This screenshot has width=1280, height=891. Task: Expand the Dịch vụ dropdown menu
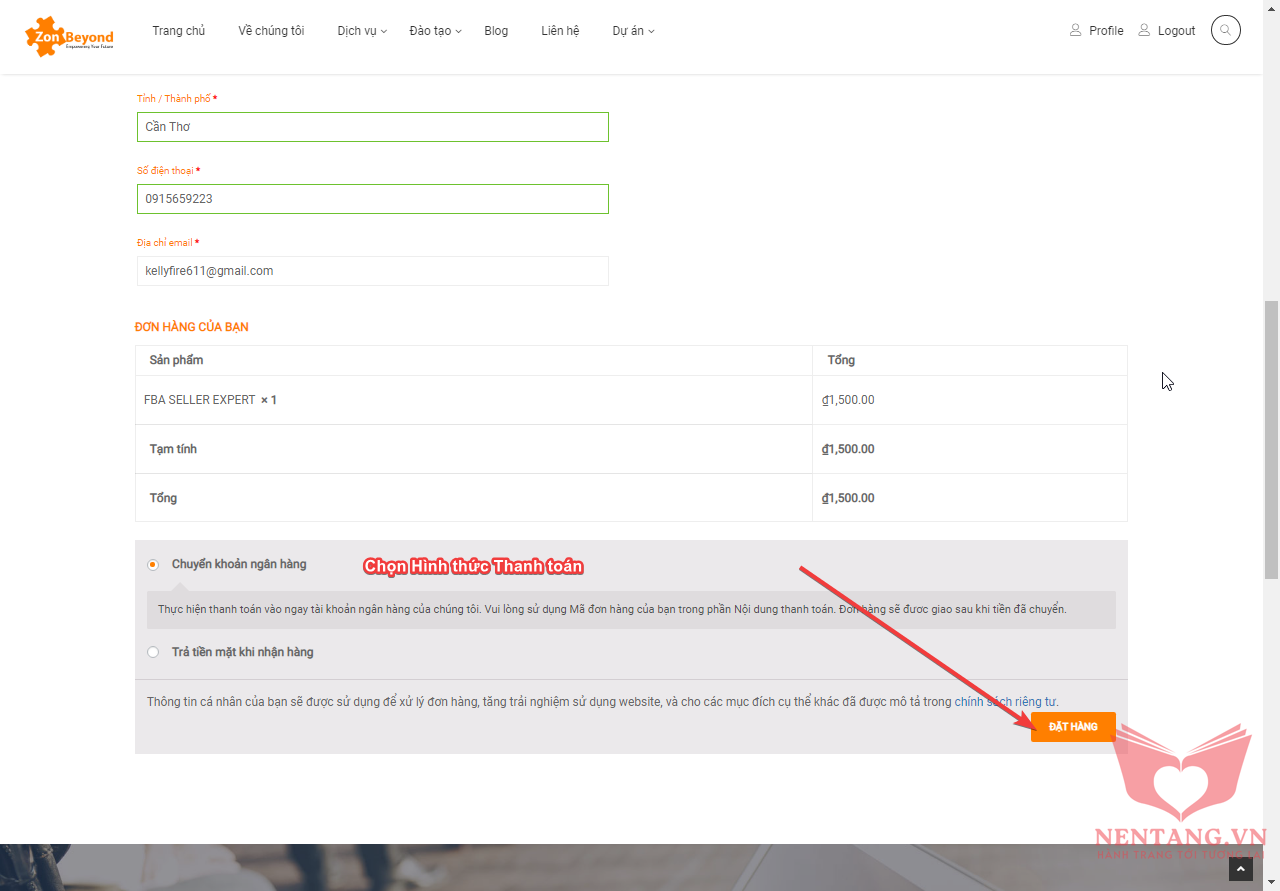pos(361,31)
